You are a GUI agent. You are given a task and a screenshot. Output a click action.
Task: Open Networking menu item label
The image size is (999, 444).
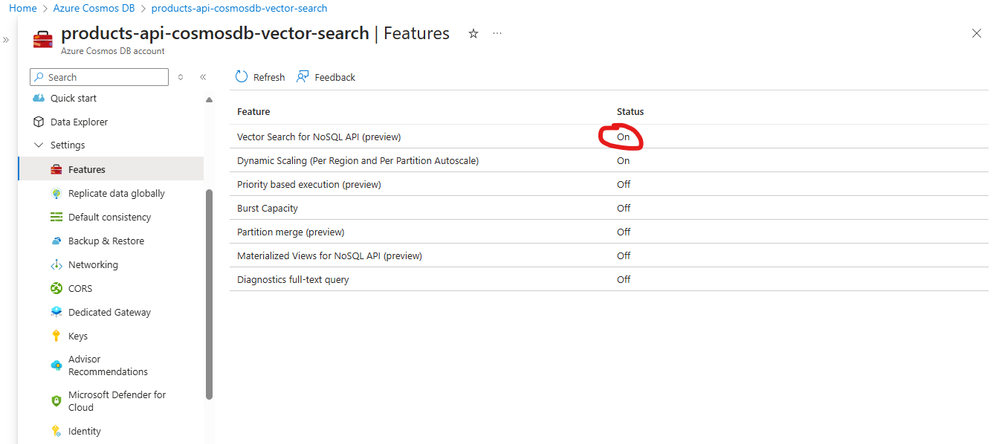click(x=93, y=264)
